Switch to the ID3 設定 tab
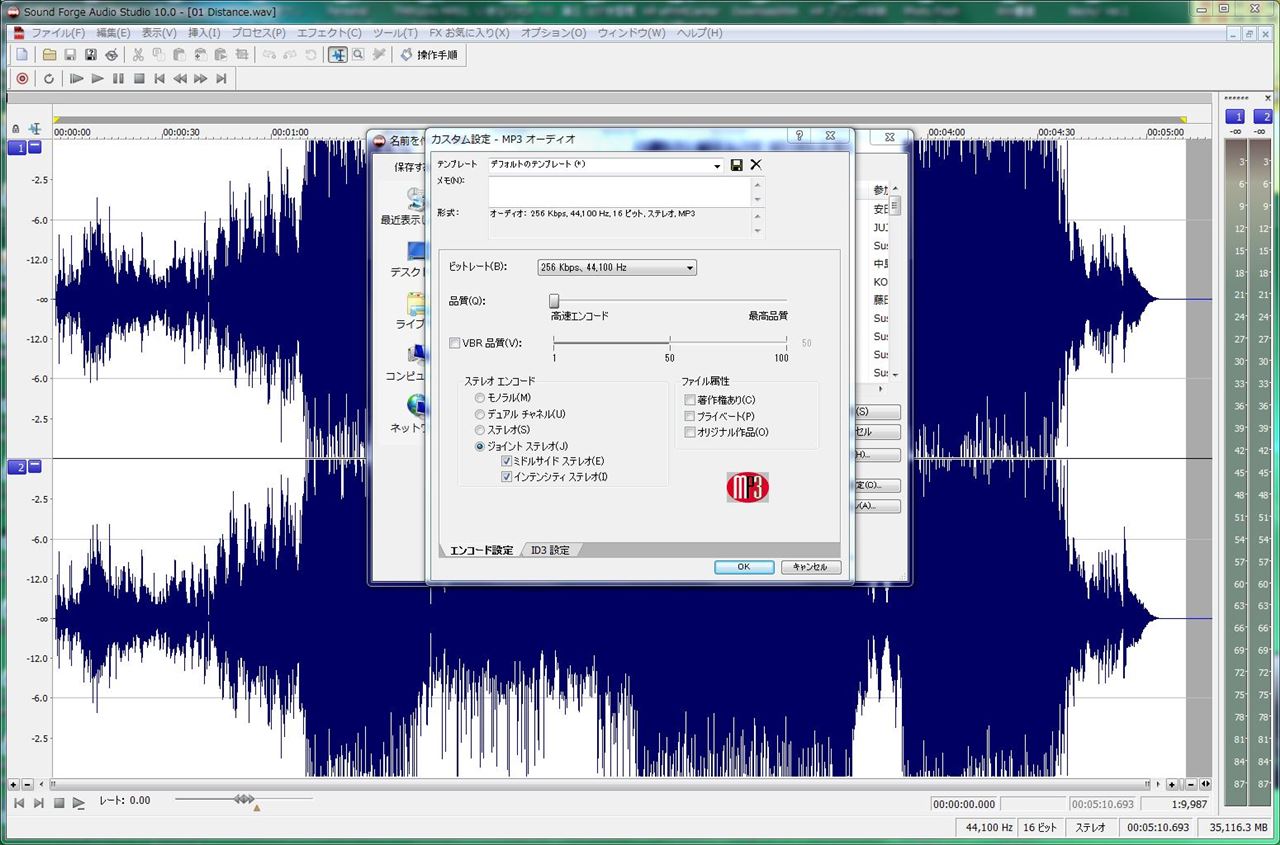The image size is (1280, 845). pyautogui.click(x=550, y=550)
